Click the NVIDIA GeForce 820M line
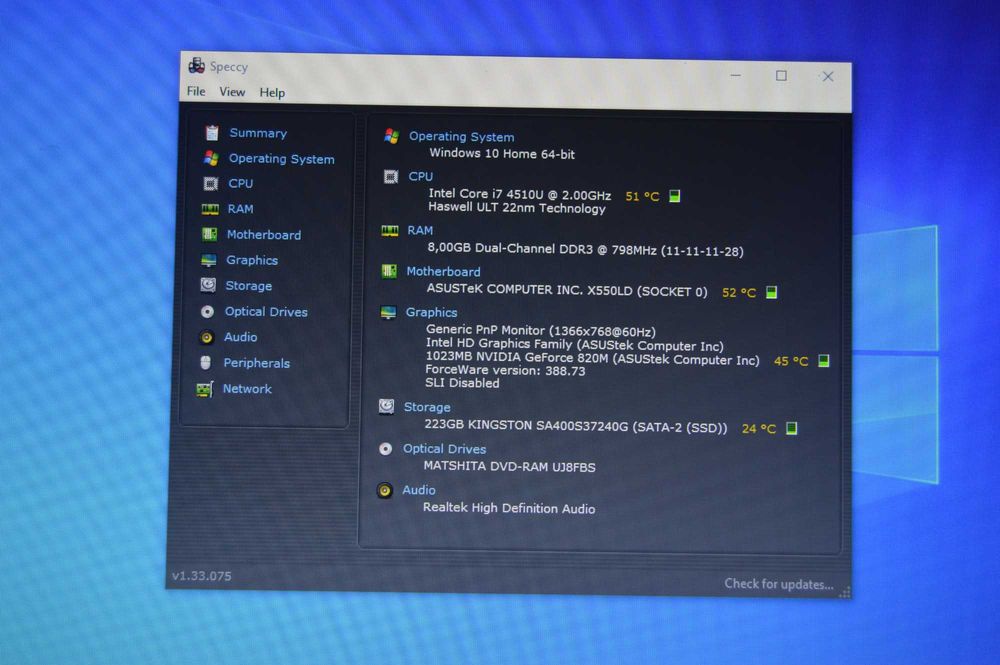 (x=592, y=358)
